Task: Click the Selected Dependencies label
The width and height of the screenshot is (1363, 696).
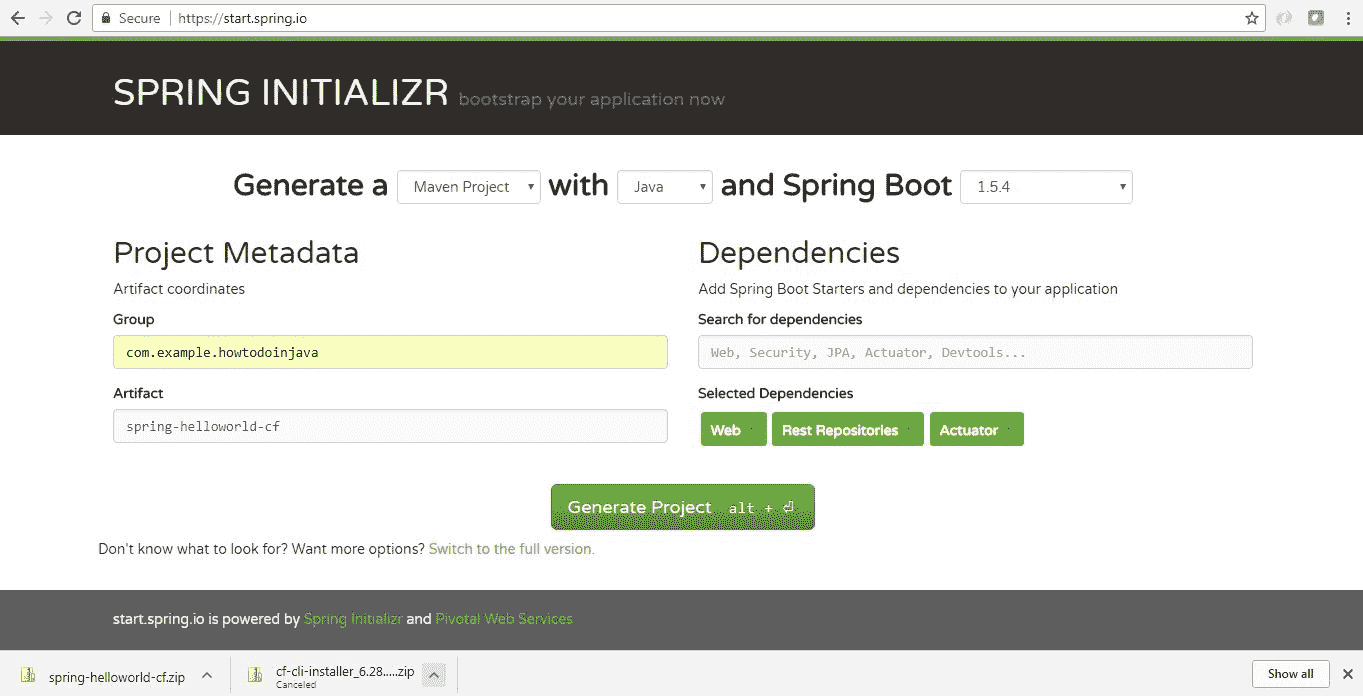Action: tap(776, 393)
